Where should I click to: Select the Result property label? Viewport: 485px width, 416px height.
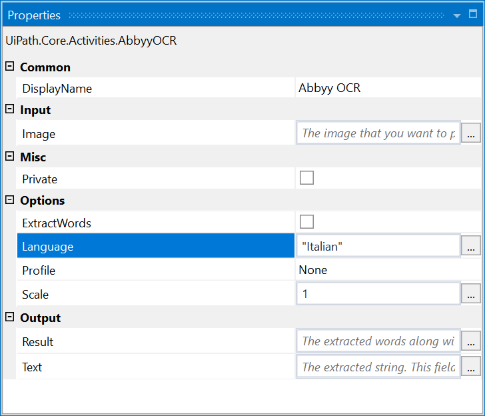pyautogui.click(x=37, y=342)
